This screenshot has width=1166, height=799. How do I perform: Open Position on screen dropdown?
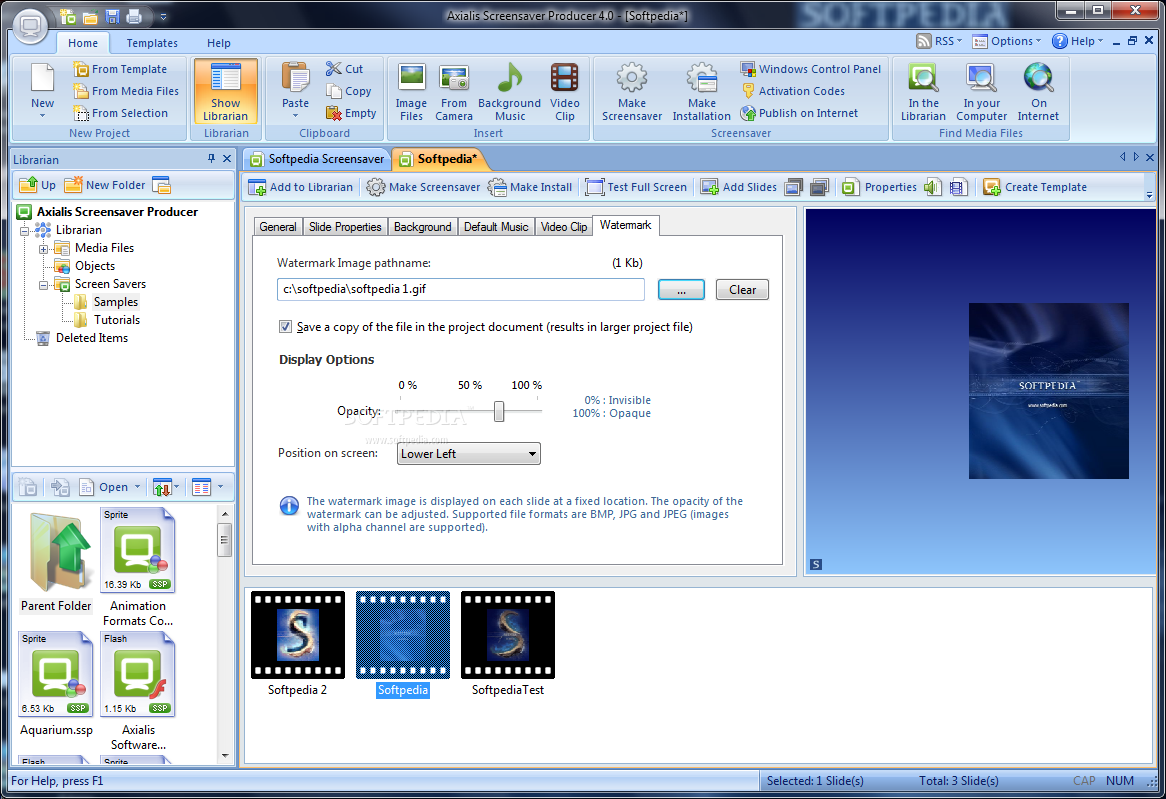click(468, 454)
